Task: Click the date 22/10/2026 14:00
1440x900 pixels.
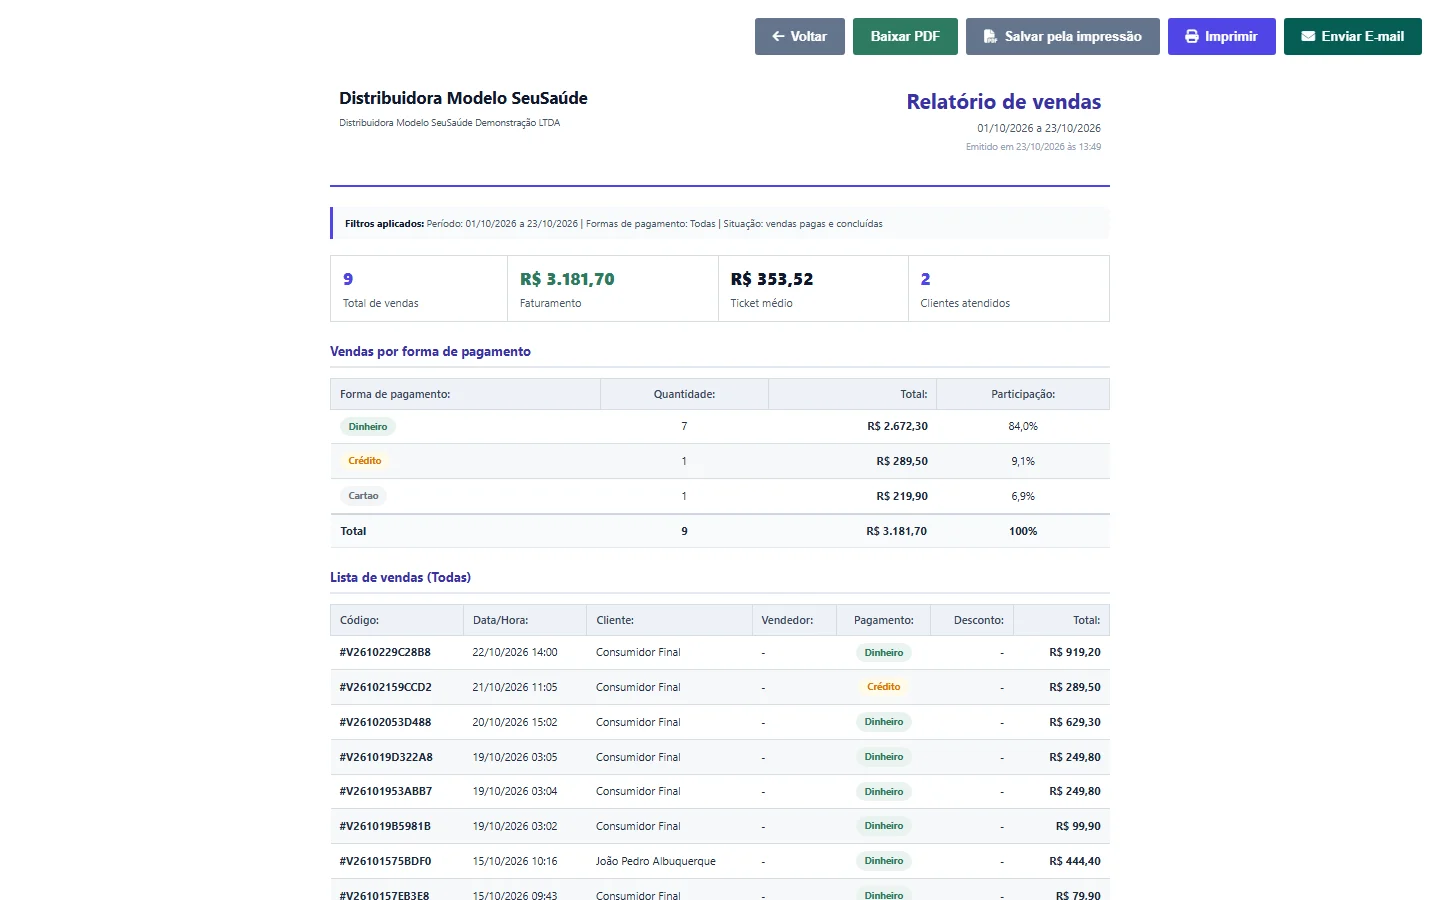Action: [515, 652]
